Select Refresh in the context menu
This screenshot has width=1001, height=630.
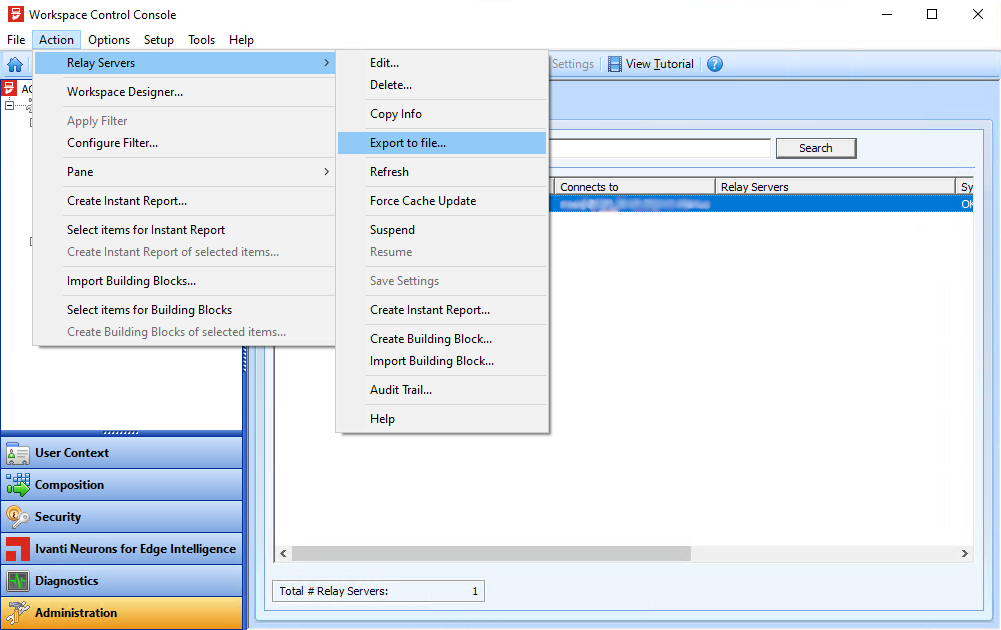[389, 172]
